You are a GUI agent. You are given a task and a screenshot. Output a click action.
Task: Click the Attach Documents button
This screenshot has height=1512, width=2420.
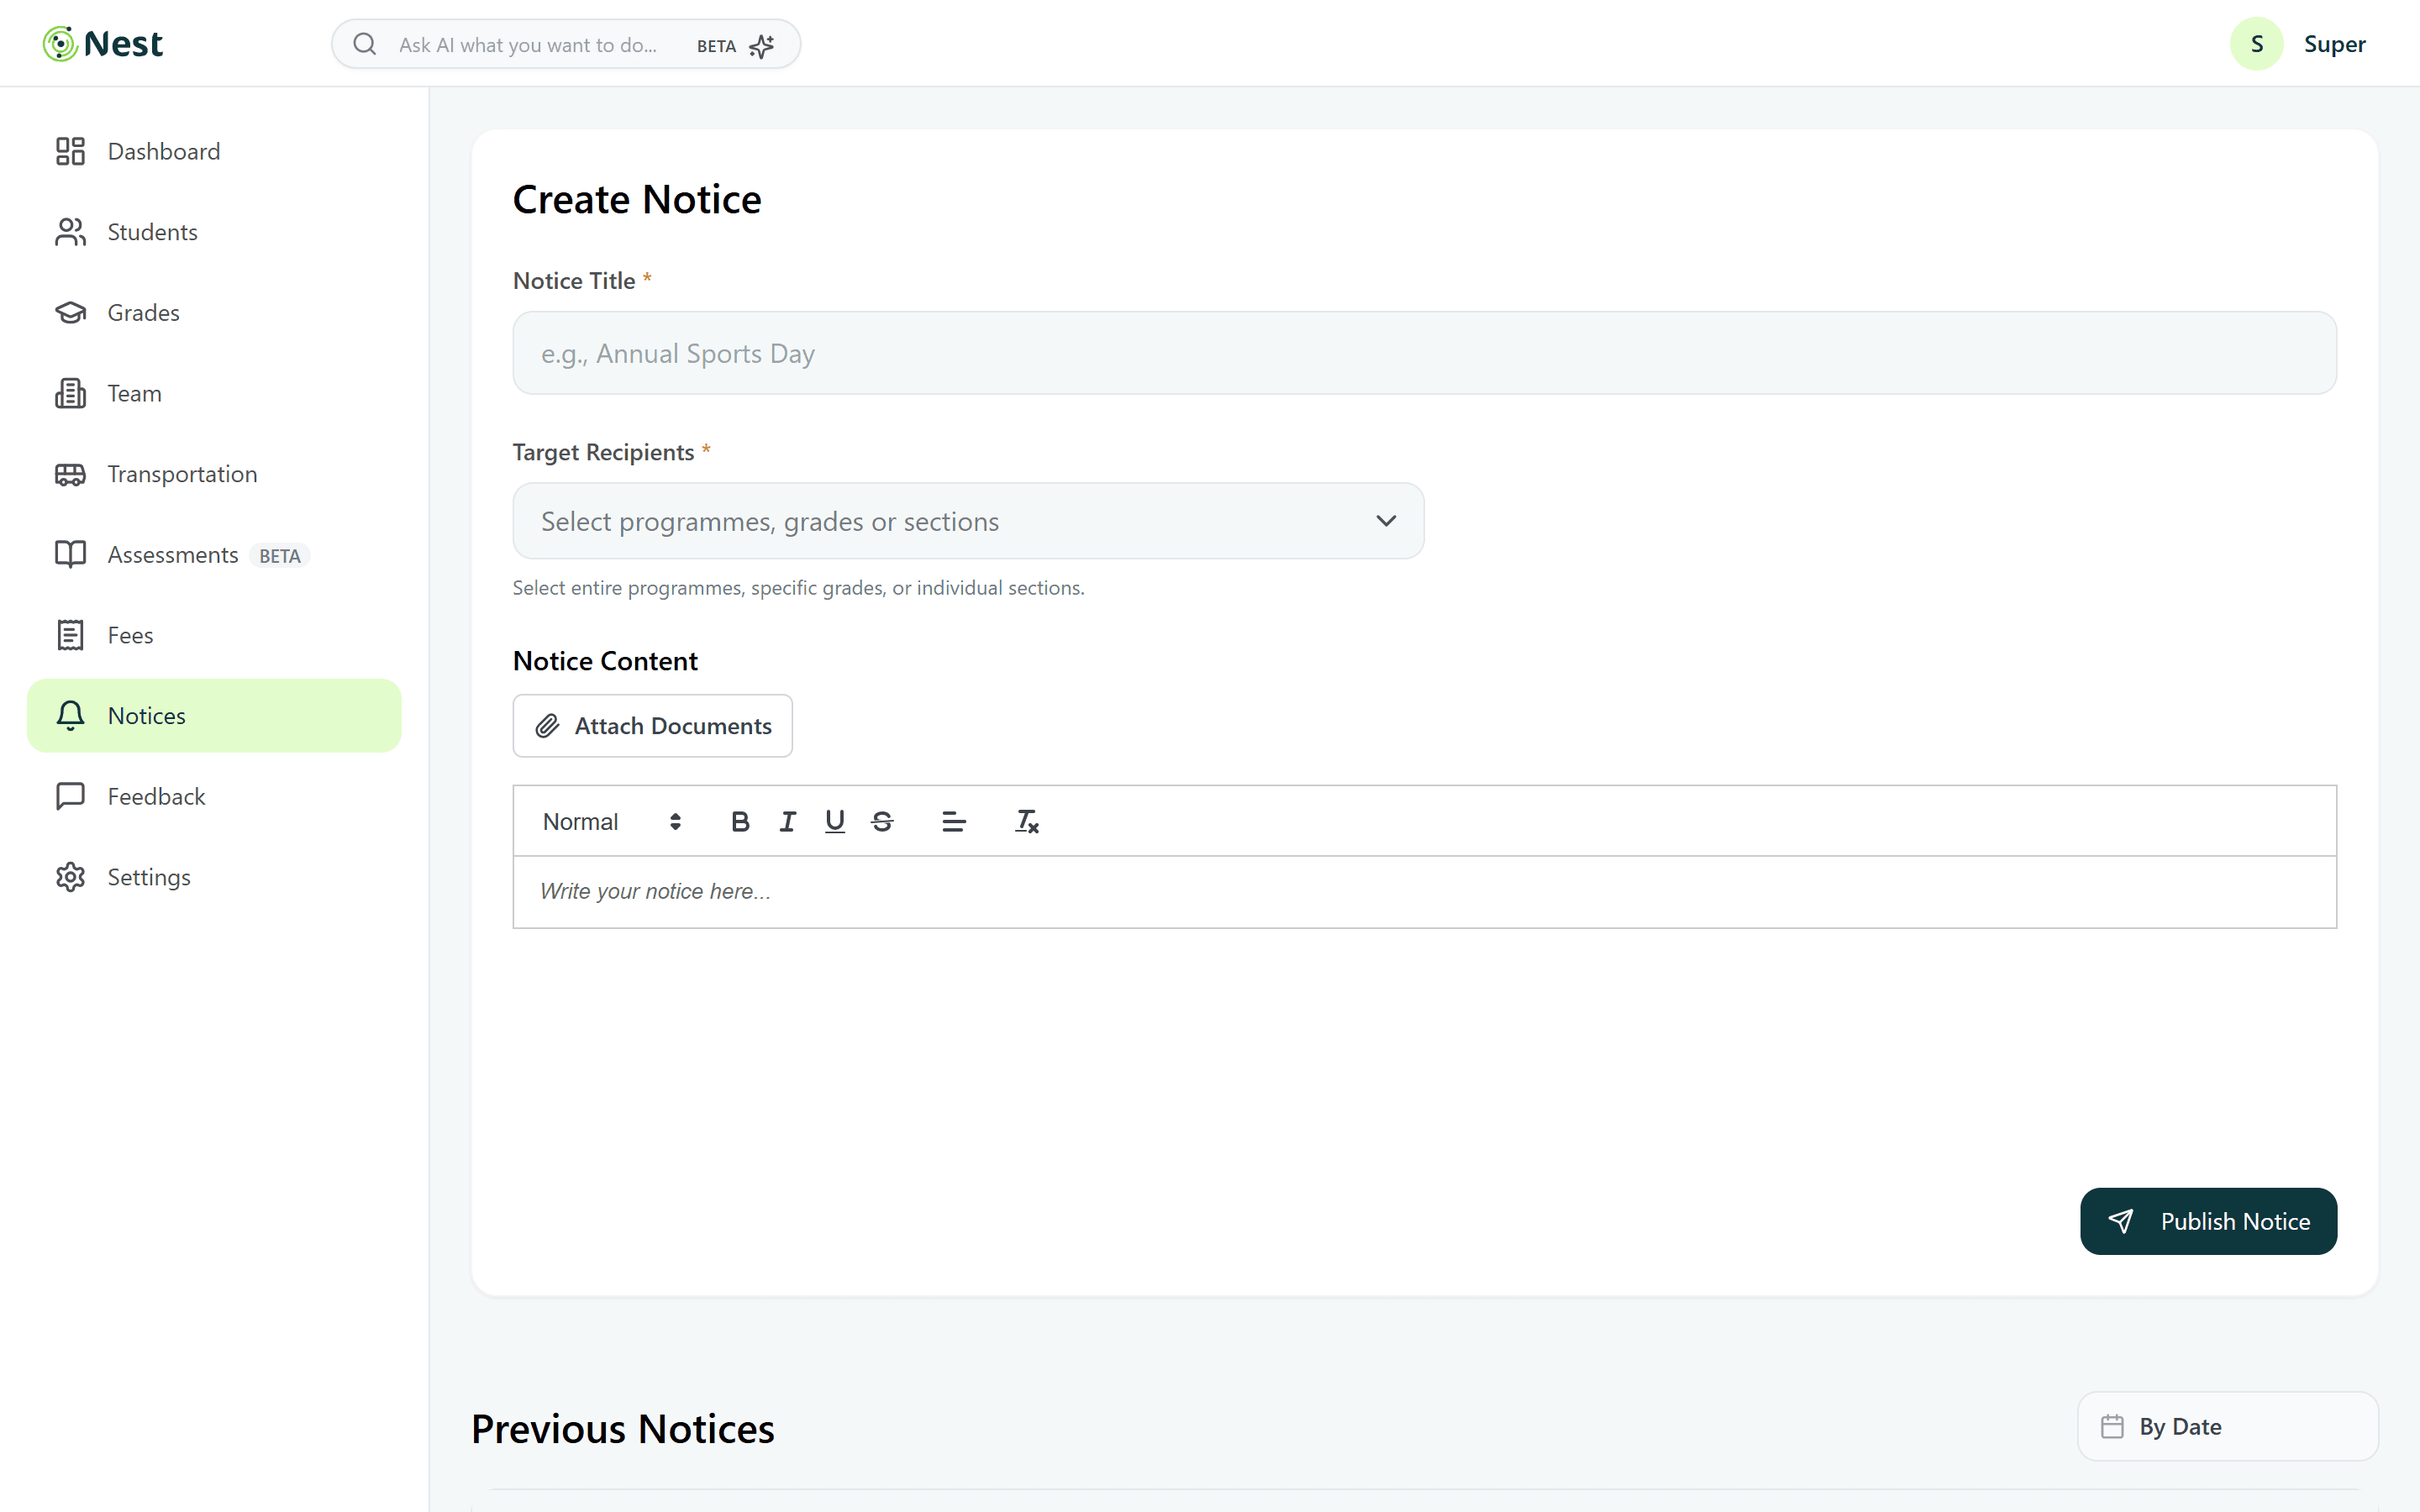652,726
